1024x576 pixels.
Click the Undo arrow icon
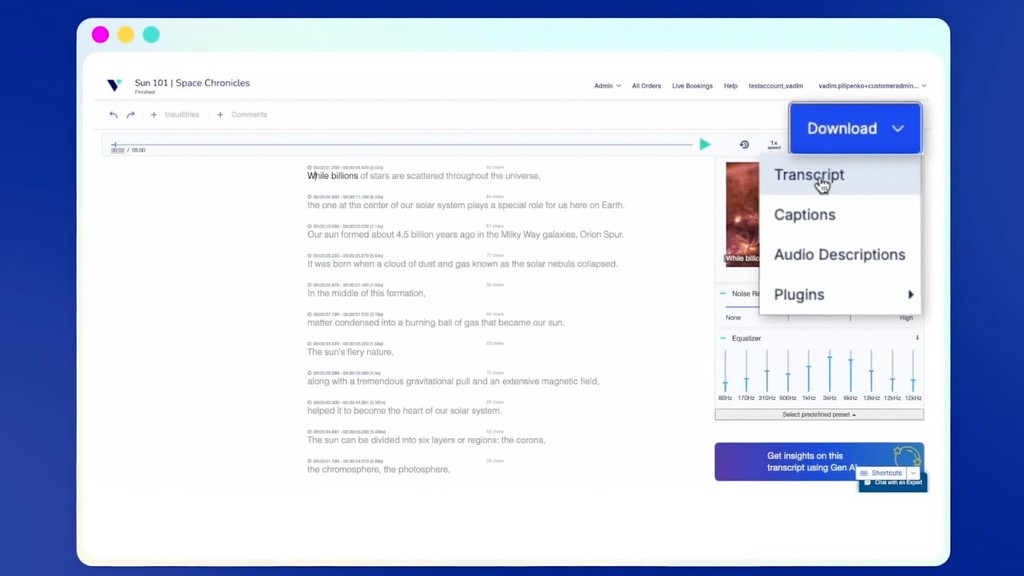113,114
